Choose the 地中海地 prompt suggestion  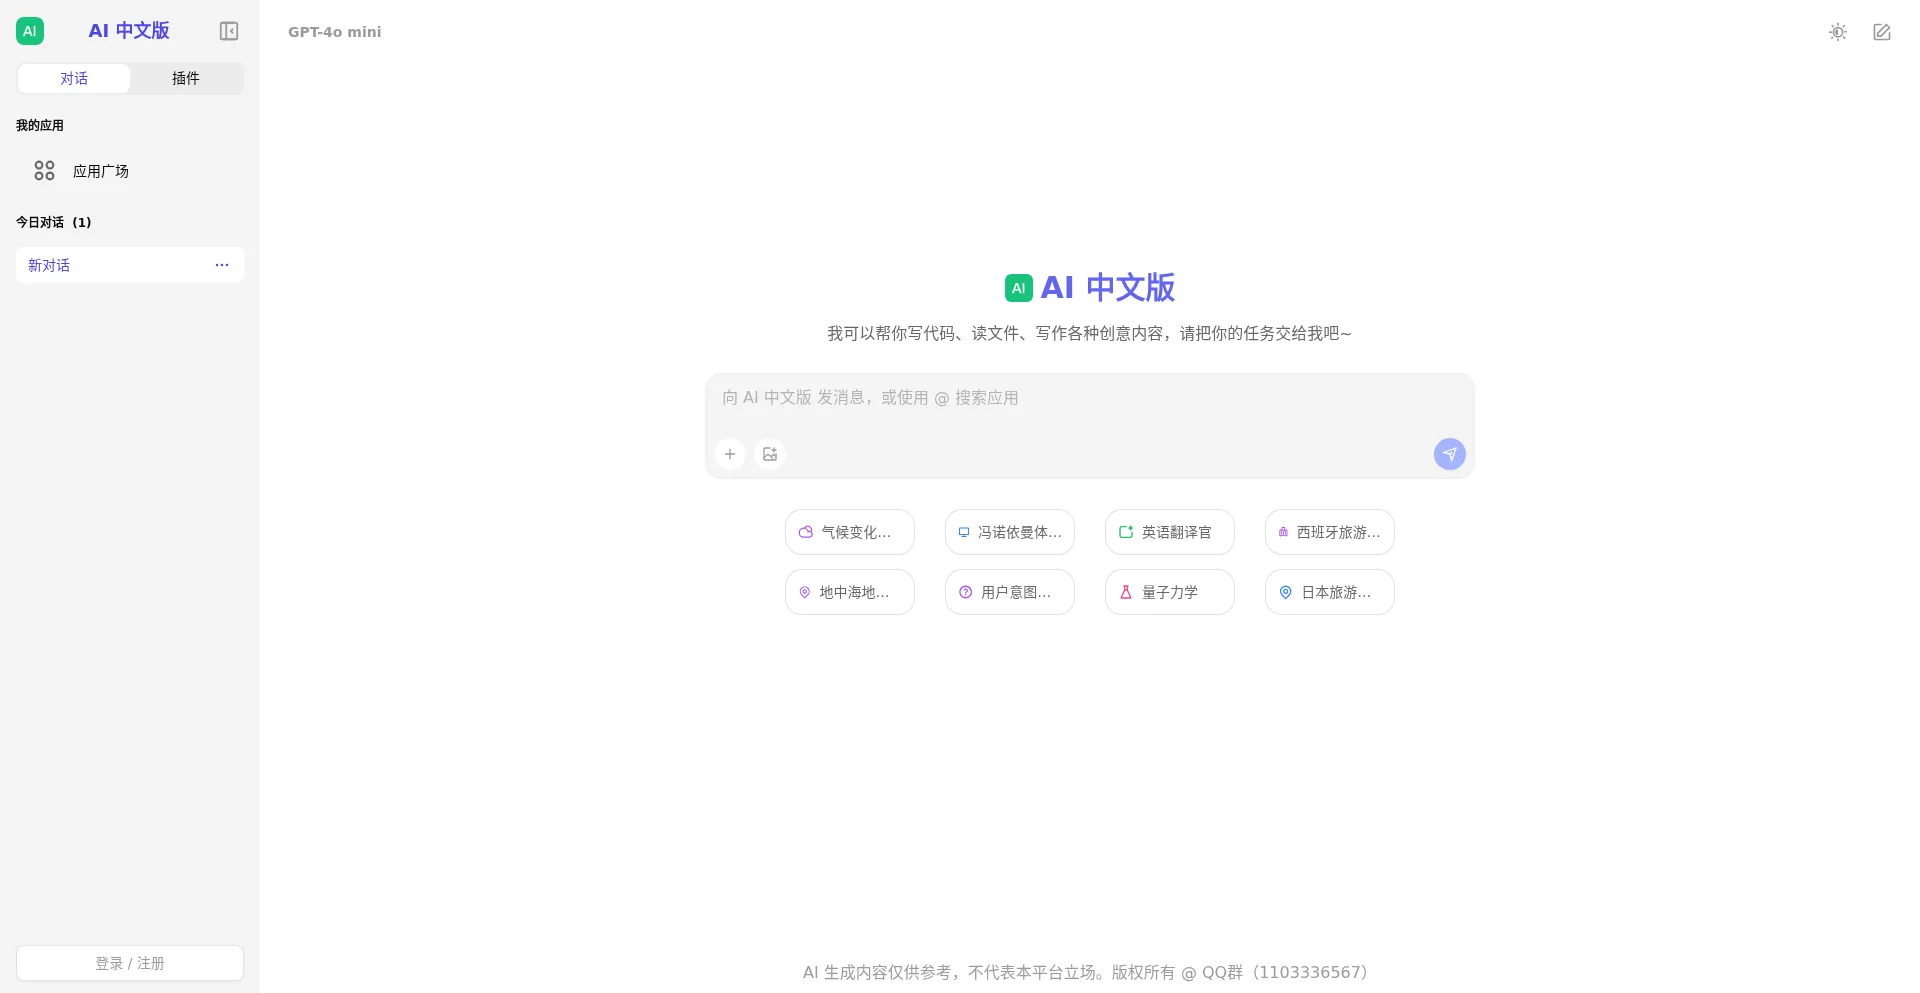pyautogui.click(x=850, y=592)
